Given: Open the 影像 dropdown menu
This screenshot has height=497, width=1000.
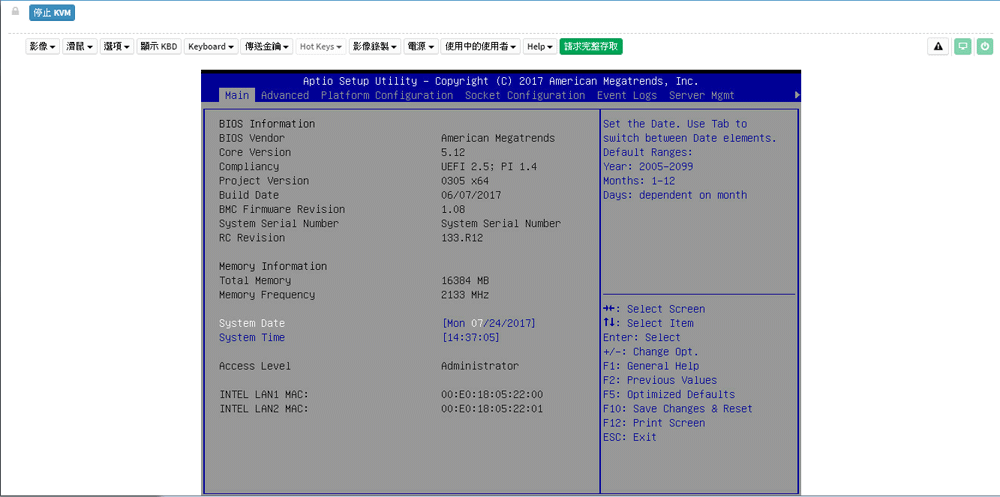Looking at the screenshot, I should (x=43, y=47).
